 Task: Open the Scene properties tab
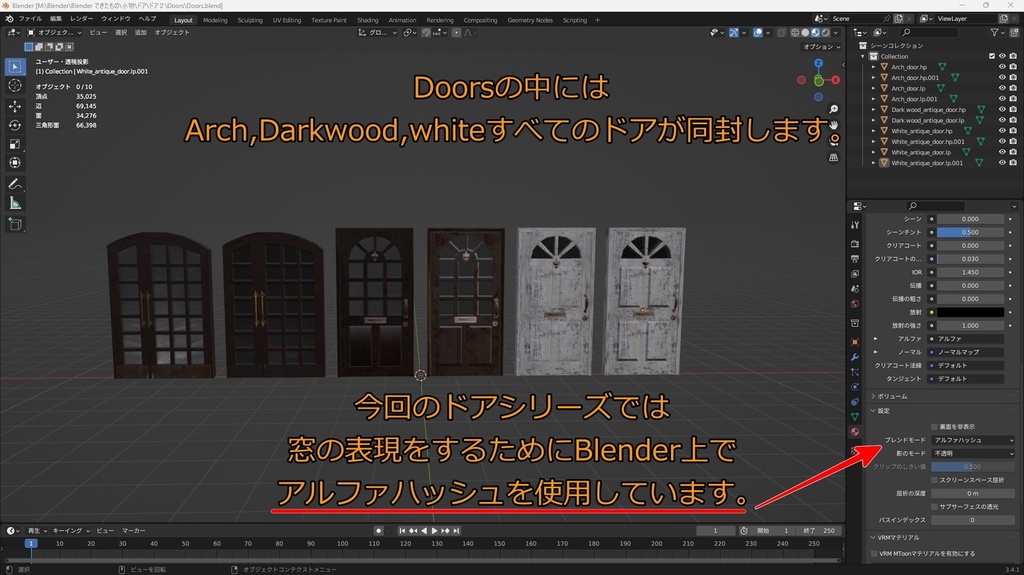[855, 289]
